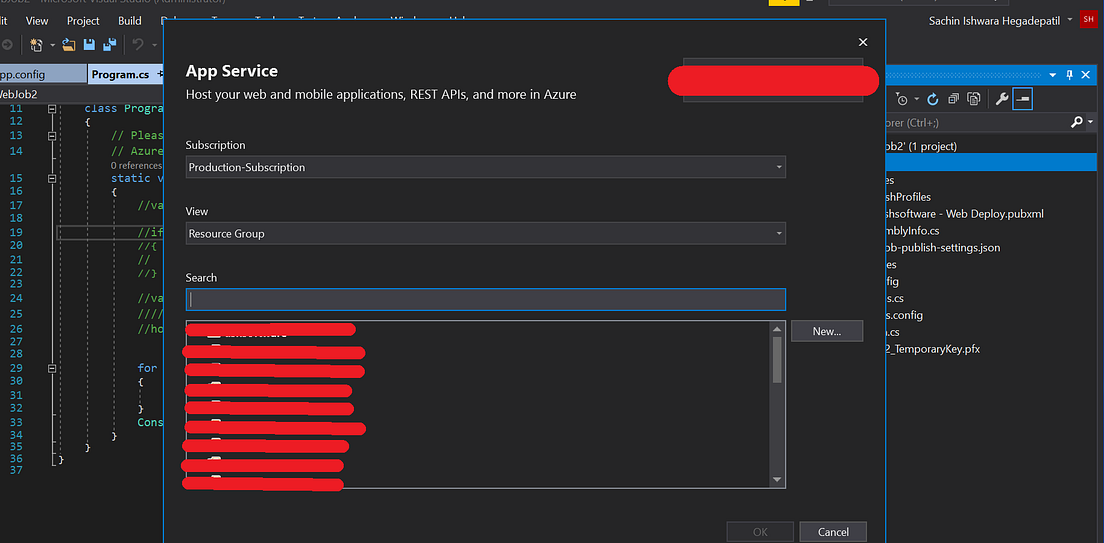The height and width of the screenshot is (543, 1104).
Task: Click the Save icon in toolbar
Action: point(89,45)
